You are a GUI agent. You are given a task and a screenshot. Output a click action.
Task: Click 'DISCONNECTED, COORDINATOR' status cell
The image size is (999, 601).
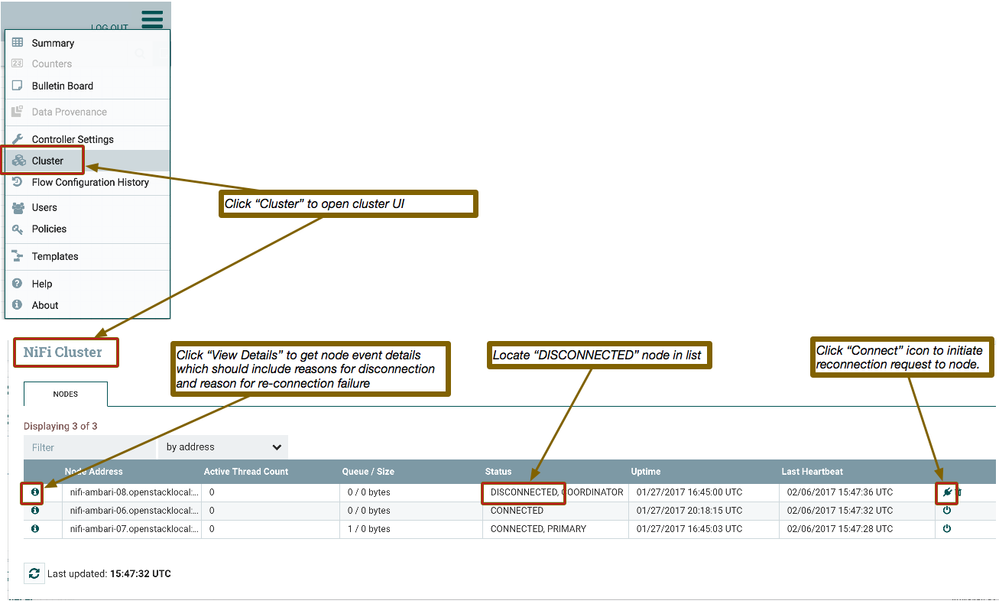coord(557,492)
